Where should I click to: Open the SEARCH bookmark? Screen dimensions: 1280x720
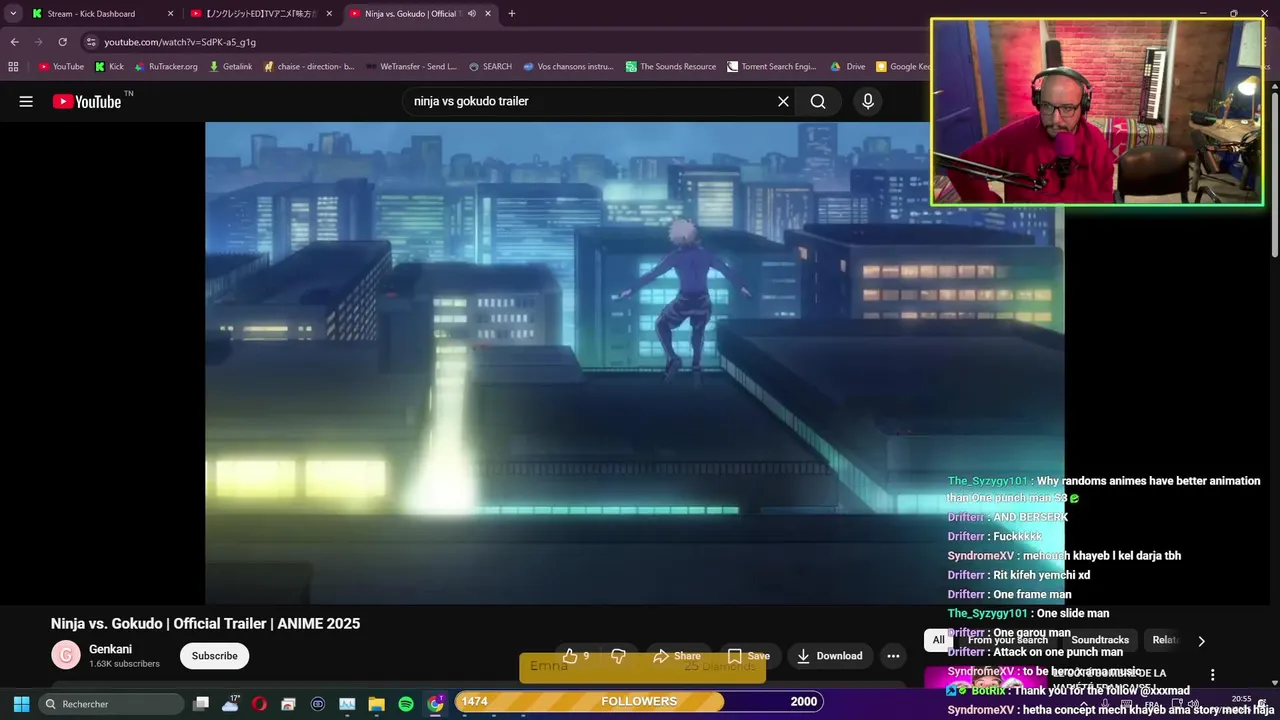[x=490, y=67]
